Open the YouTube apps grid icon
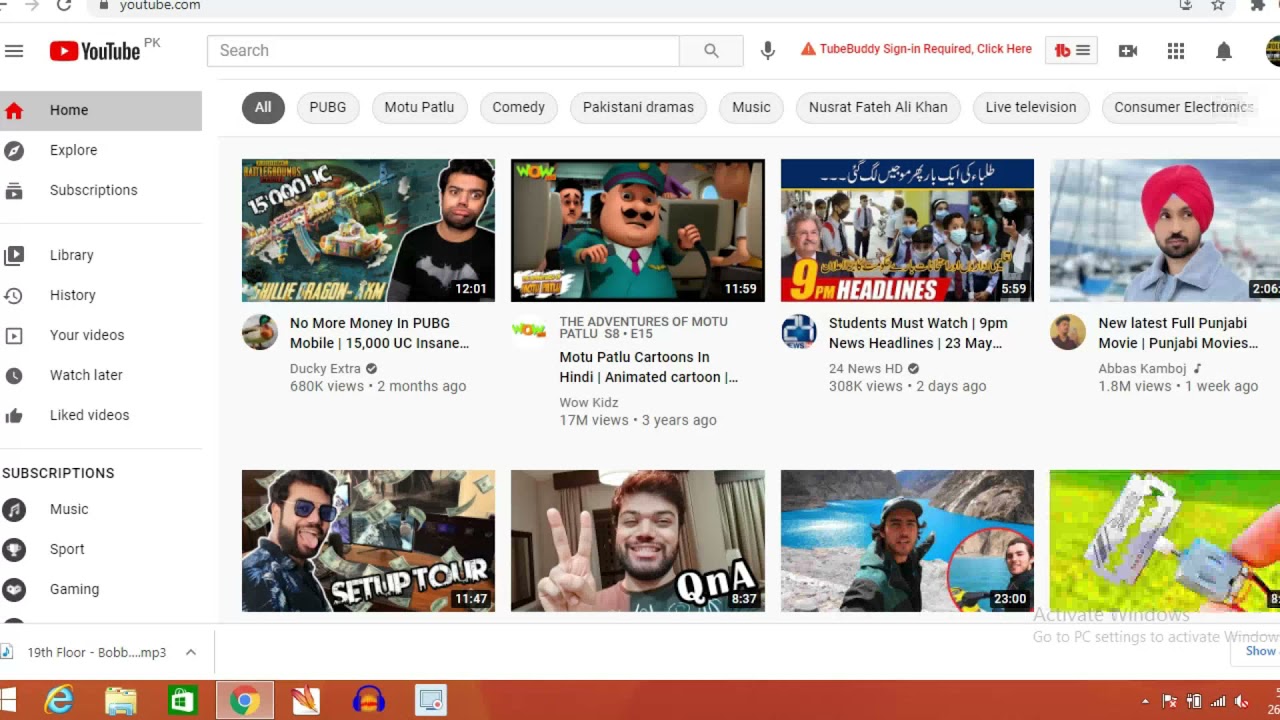 1176,51
